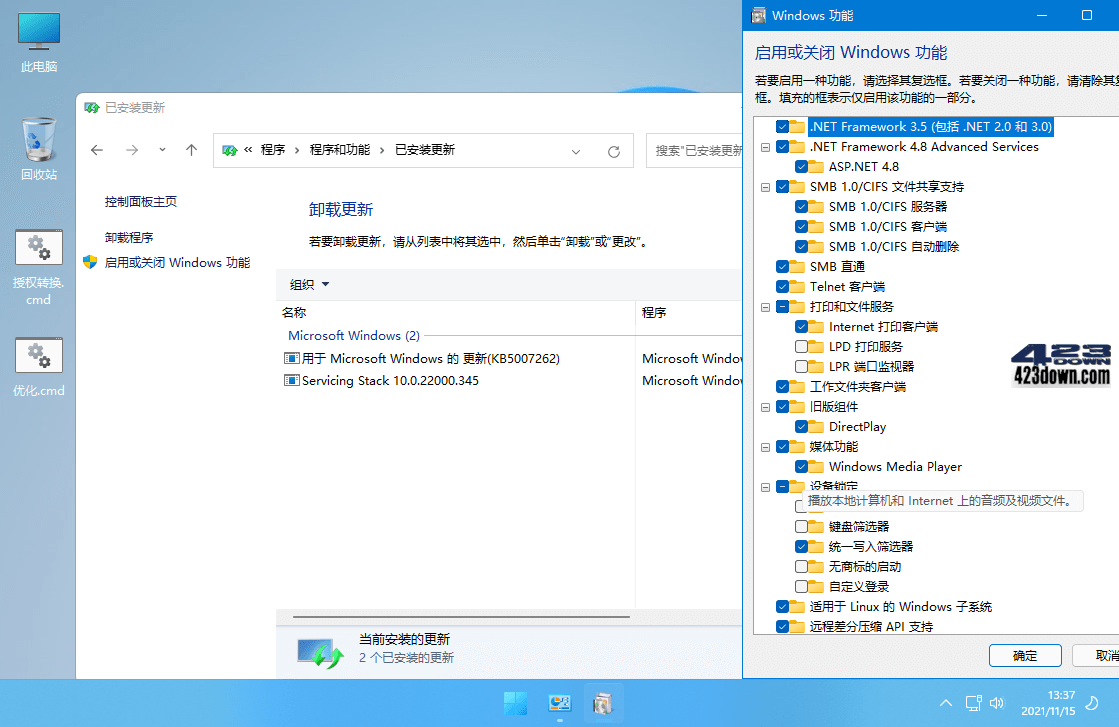Open the 组织 dropdown menu
Viewport: 1119px width, 727px height.
[309, 284]
